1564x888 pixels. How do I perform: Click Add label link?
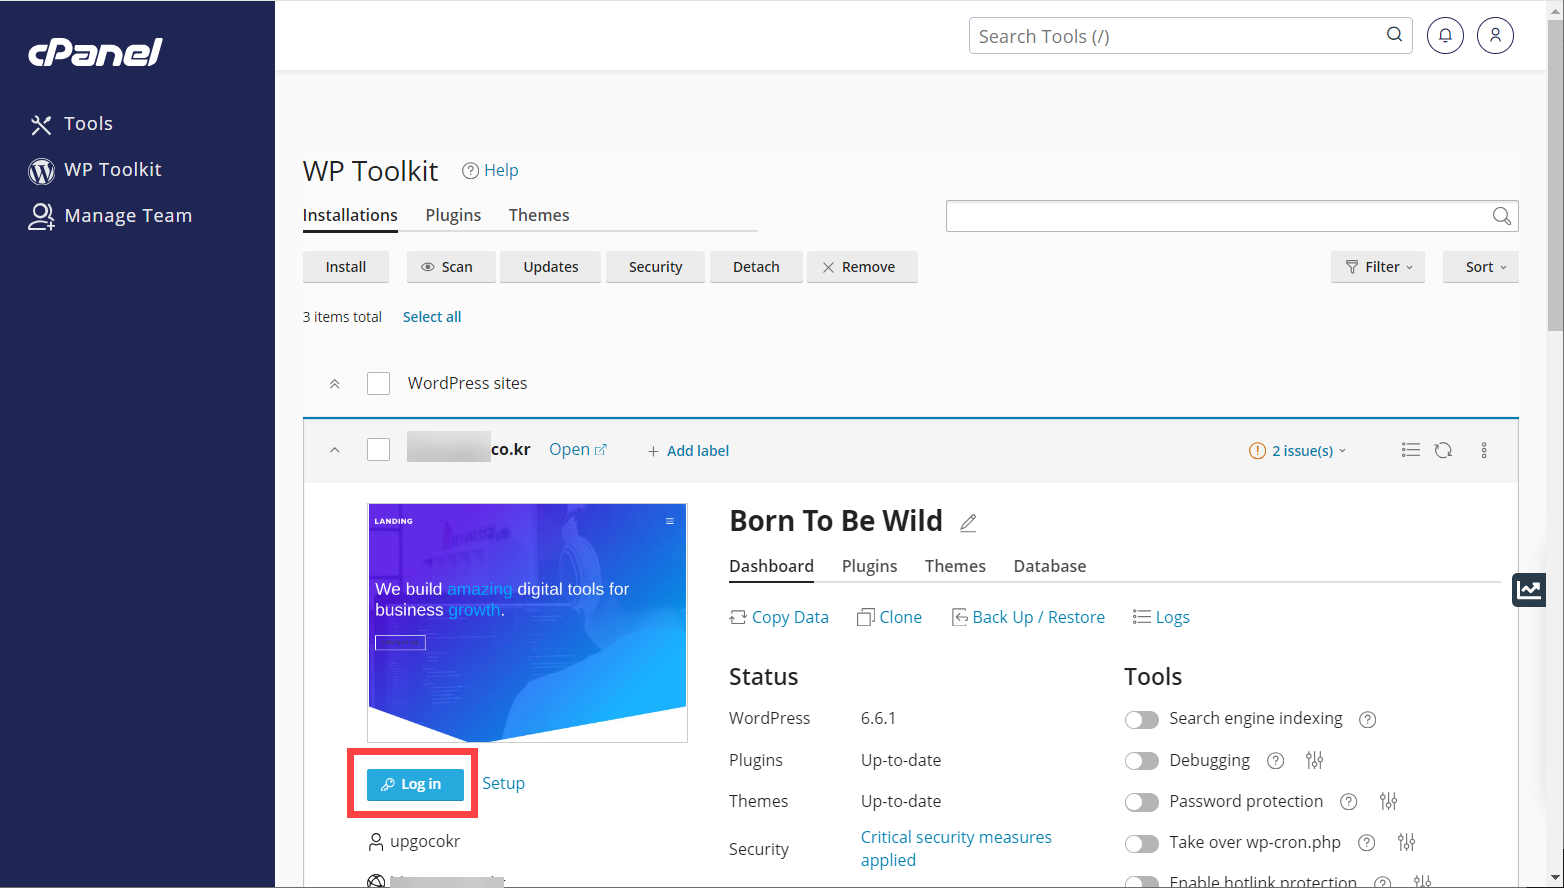click(x=688, y=451)
